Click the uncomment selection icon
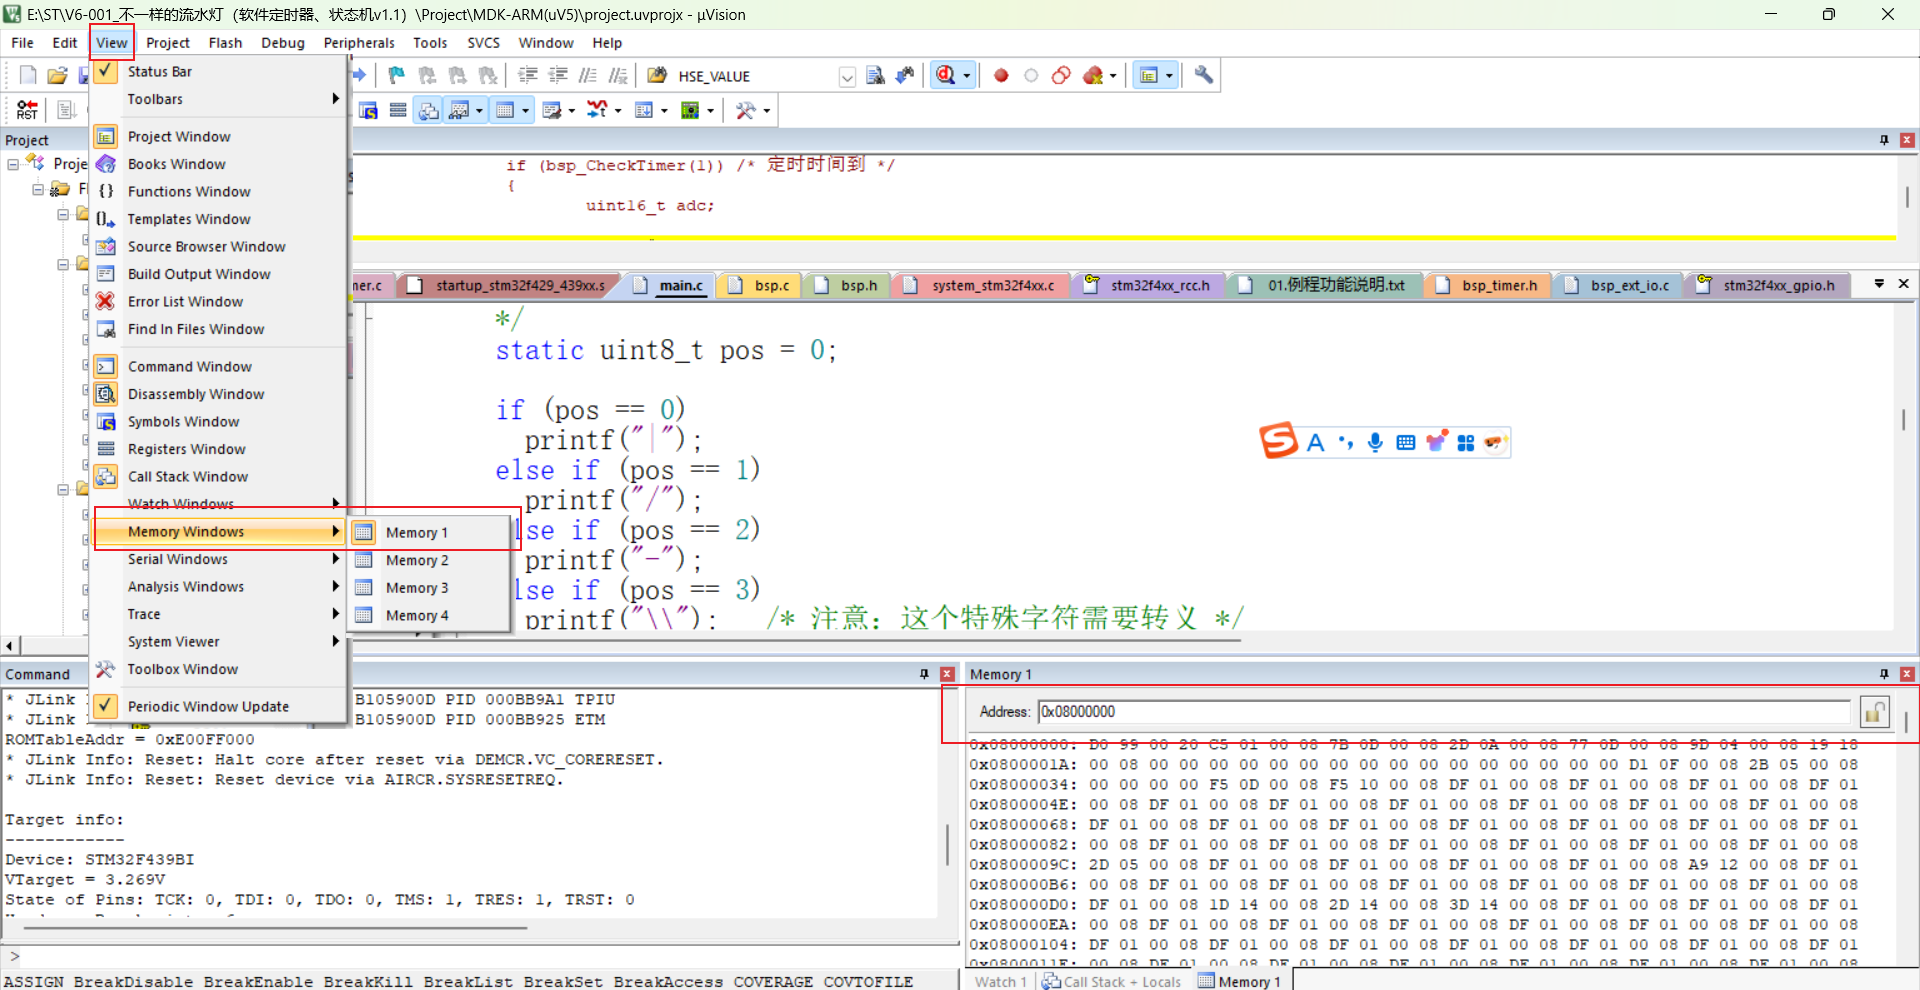The height and width of the screenshot is (990, 1920). [x=618, y=75]
